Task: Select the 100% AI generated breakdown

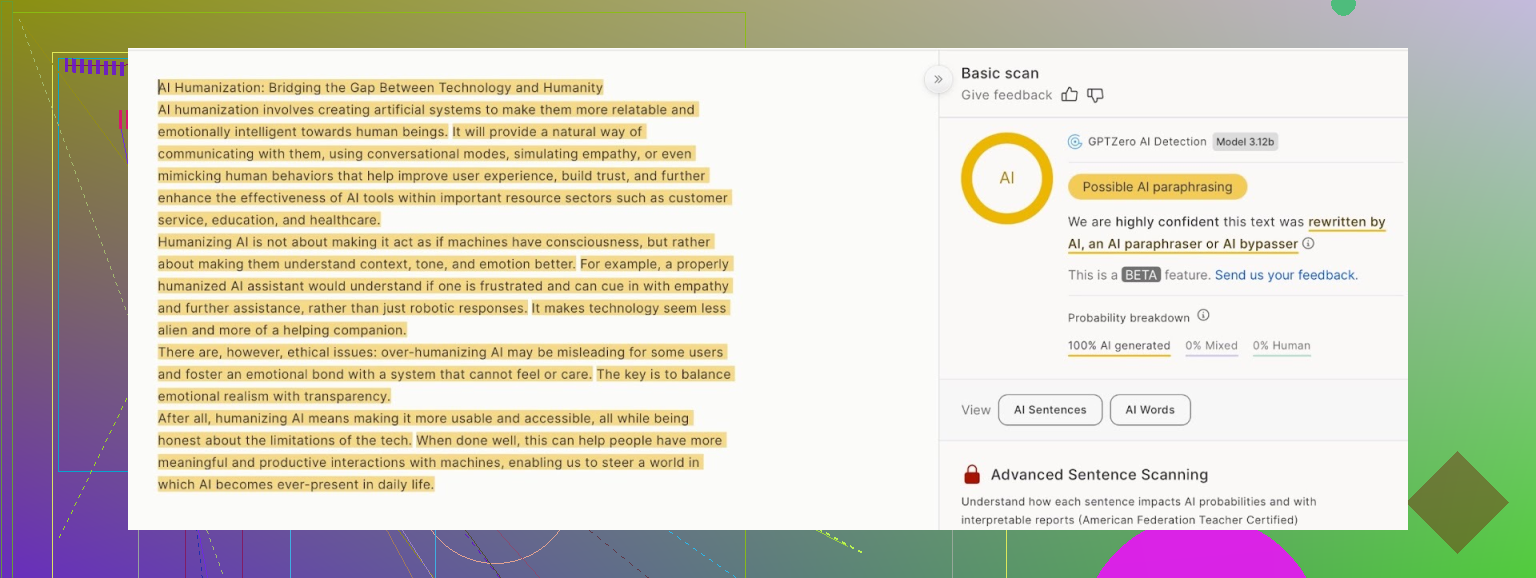Action: 1119,346
